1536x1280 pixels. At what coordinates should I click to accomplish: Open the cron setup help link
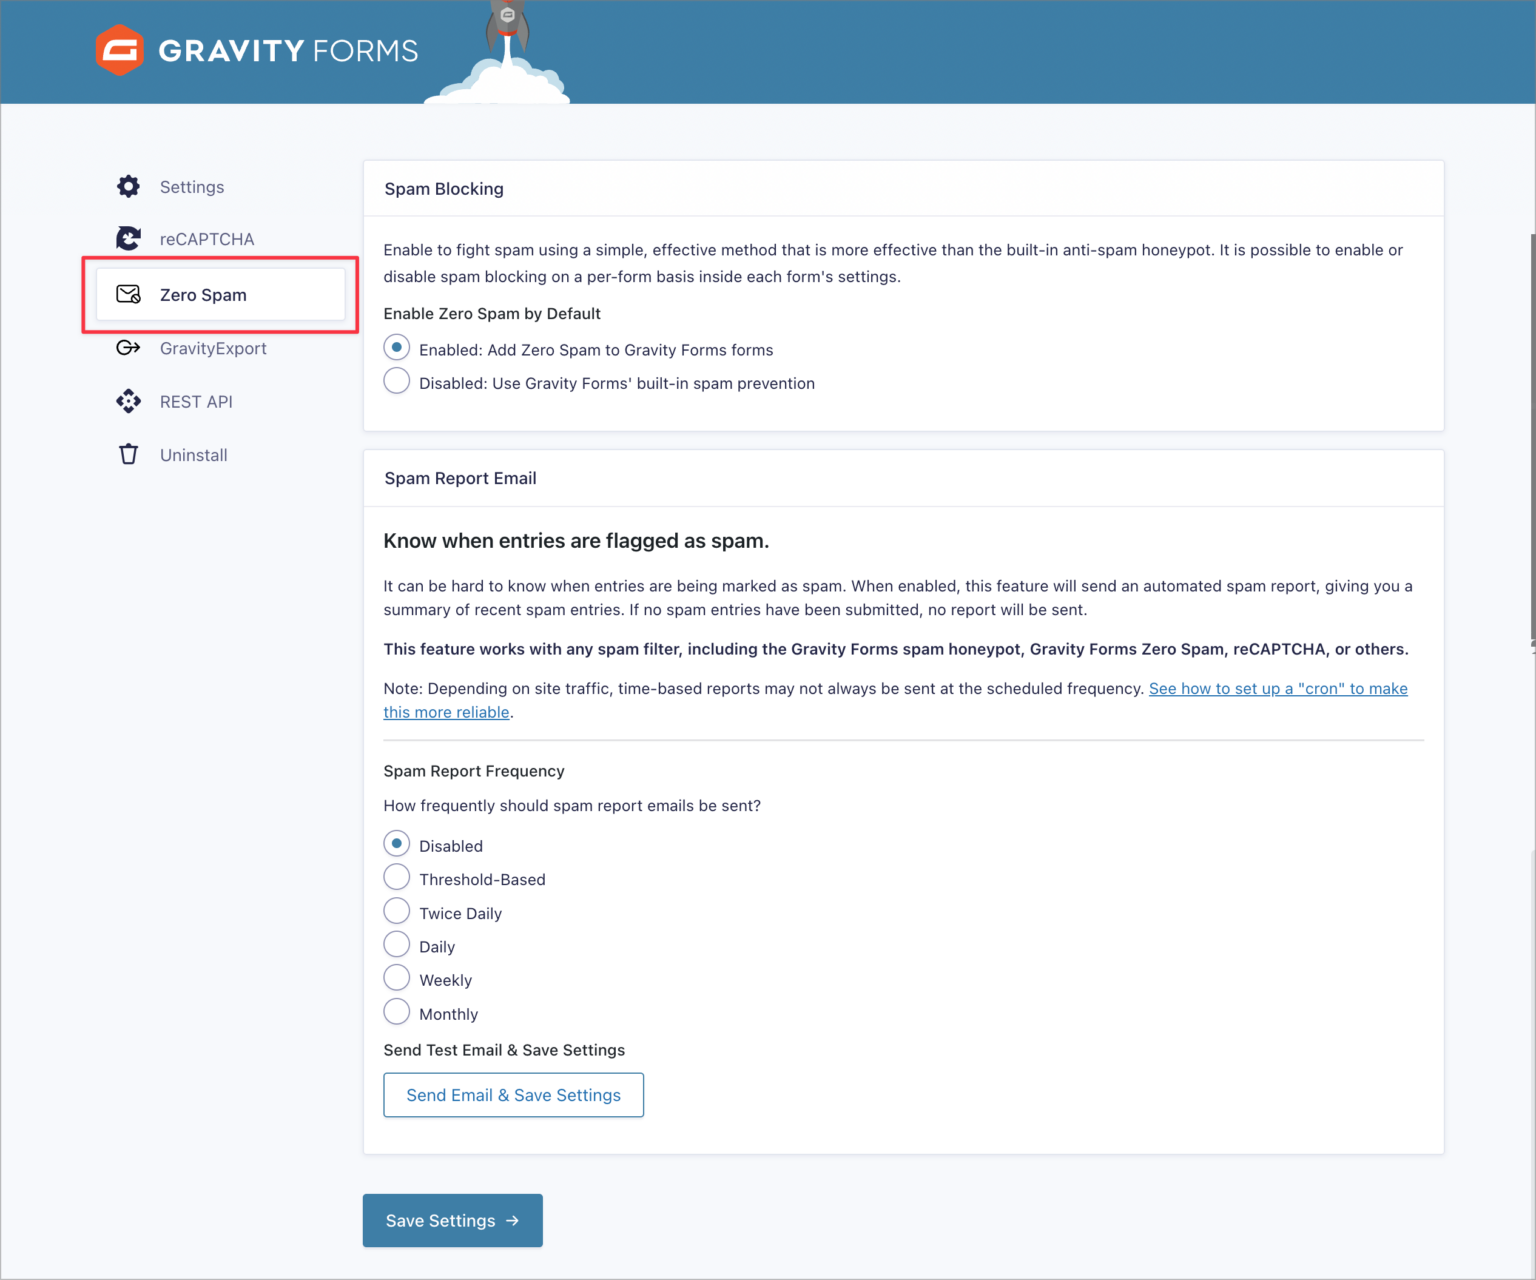1277,689
